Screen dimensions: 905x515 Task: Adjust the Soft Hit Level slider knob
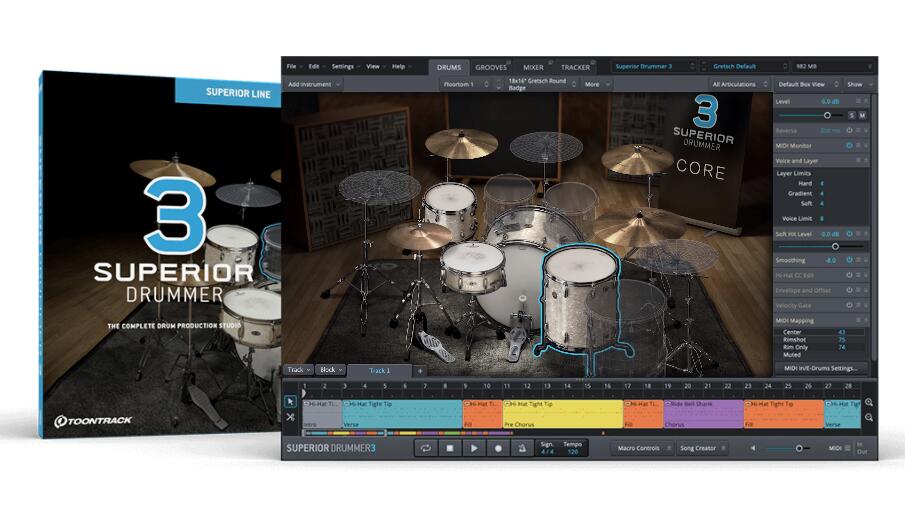coord(835,247)
